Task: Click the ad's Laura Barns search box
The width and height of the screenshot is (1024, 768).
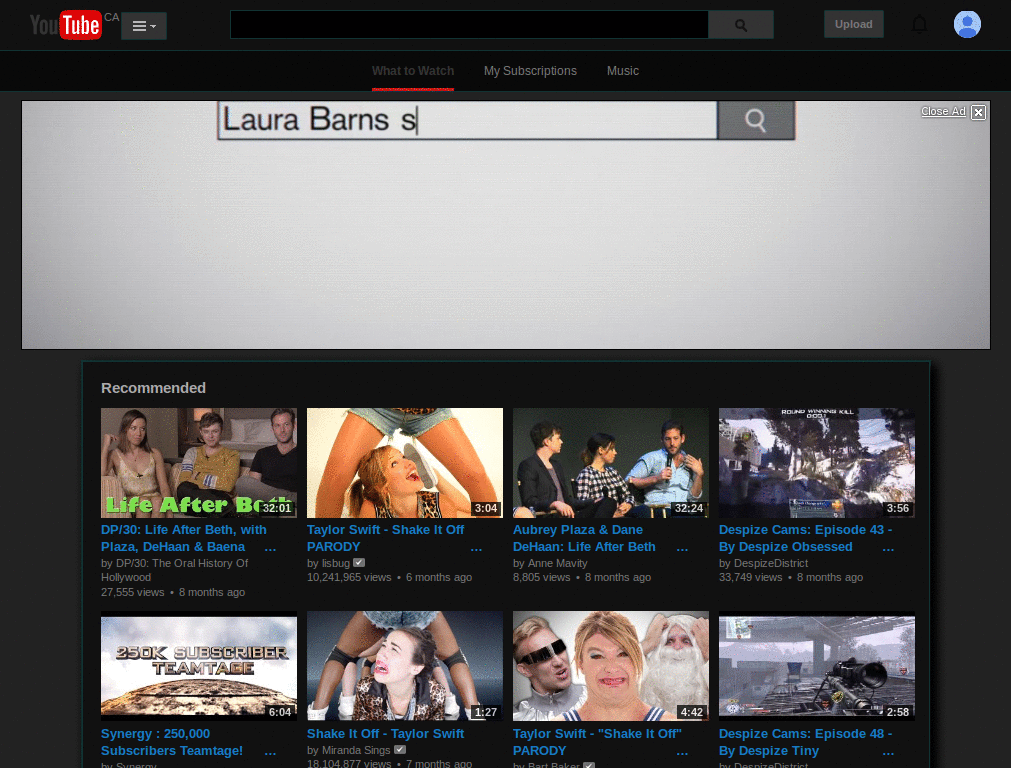Action: [x=468, y=120]
